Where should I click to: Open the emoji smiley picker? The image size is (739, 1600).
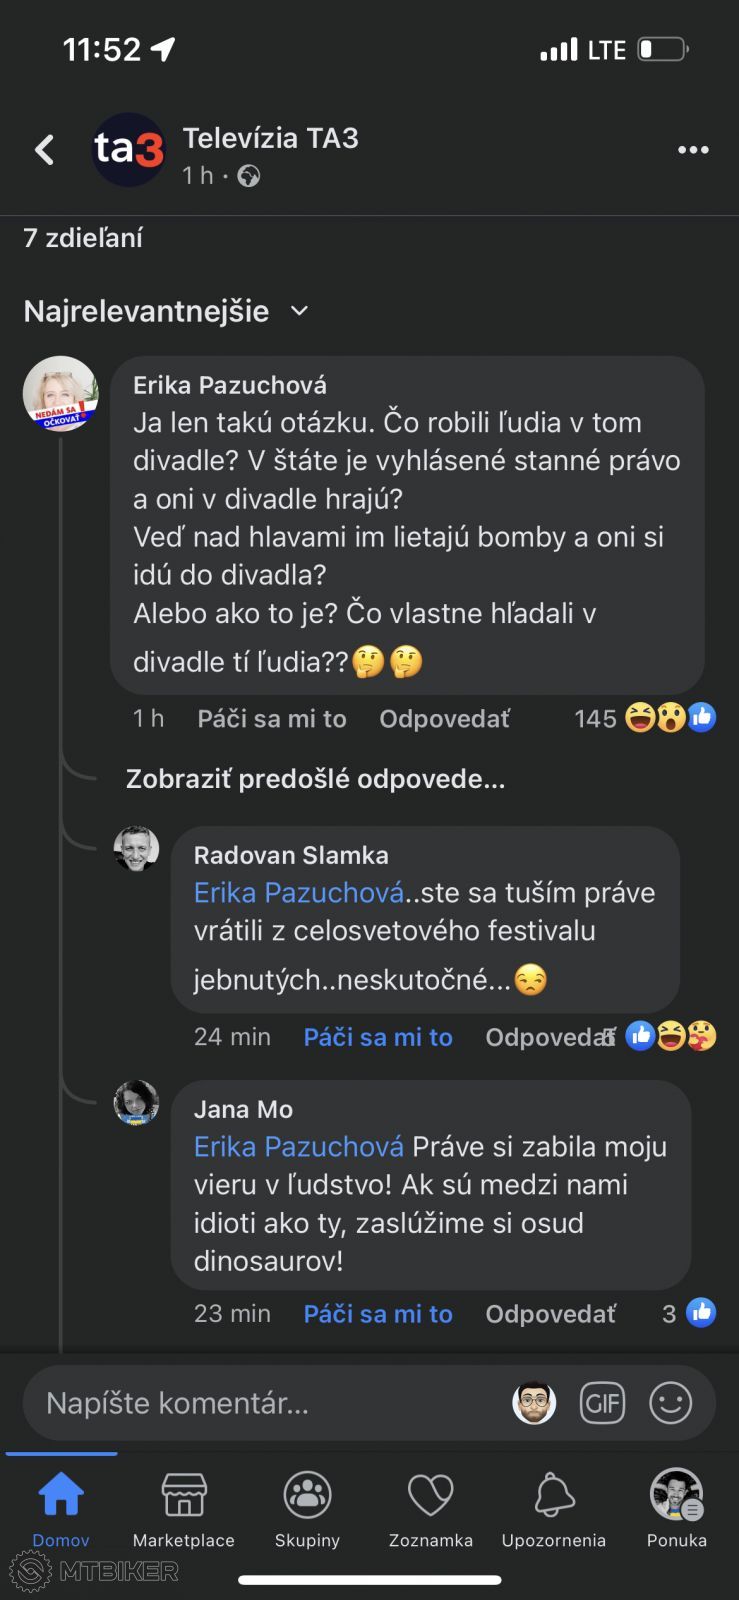coord(670,1403)
